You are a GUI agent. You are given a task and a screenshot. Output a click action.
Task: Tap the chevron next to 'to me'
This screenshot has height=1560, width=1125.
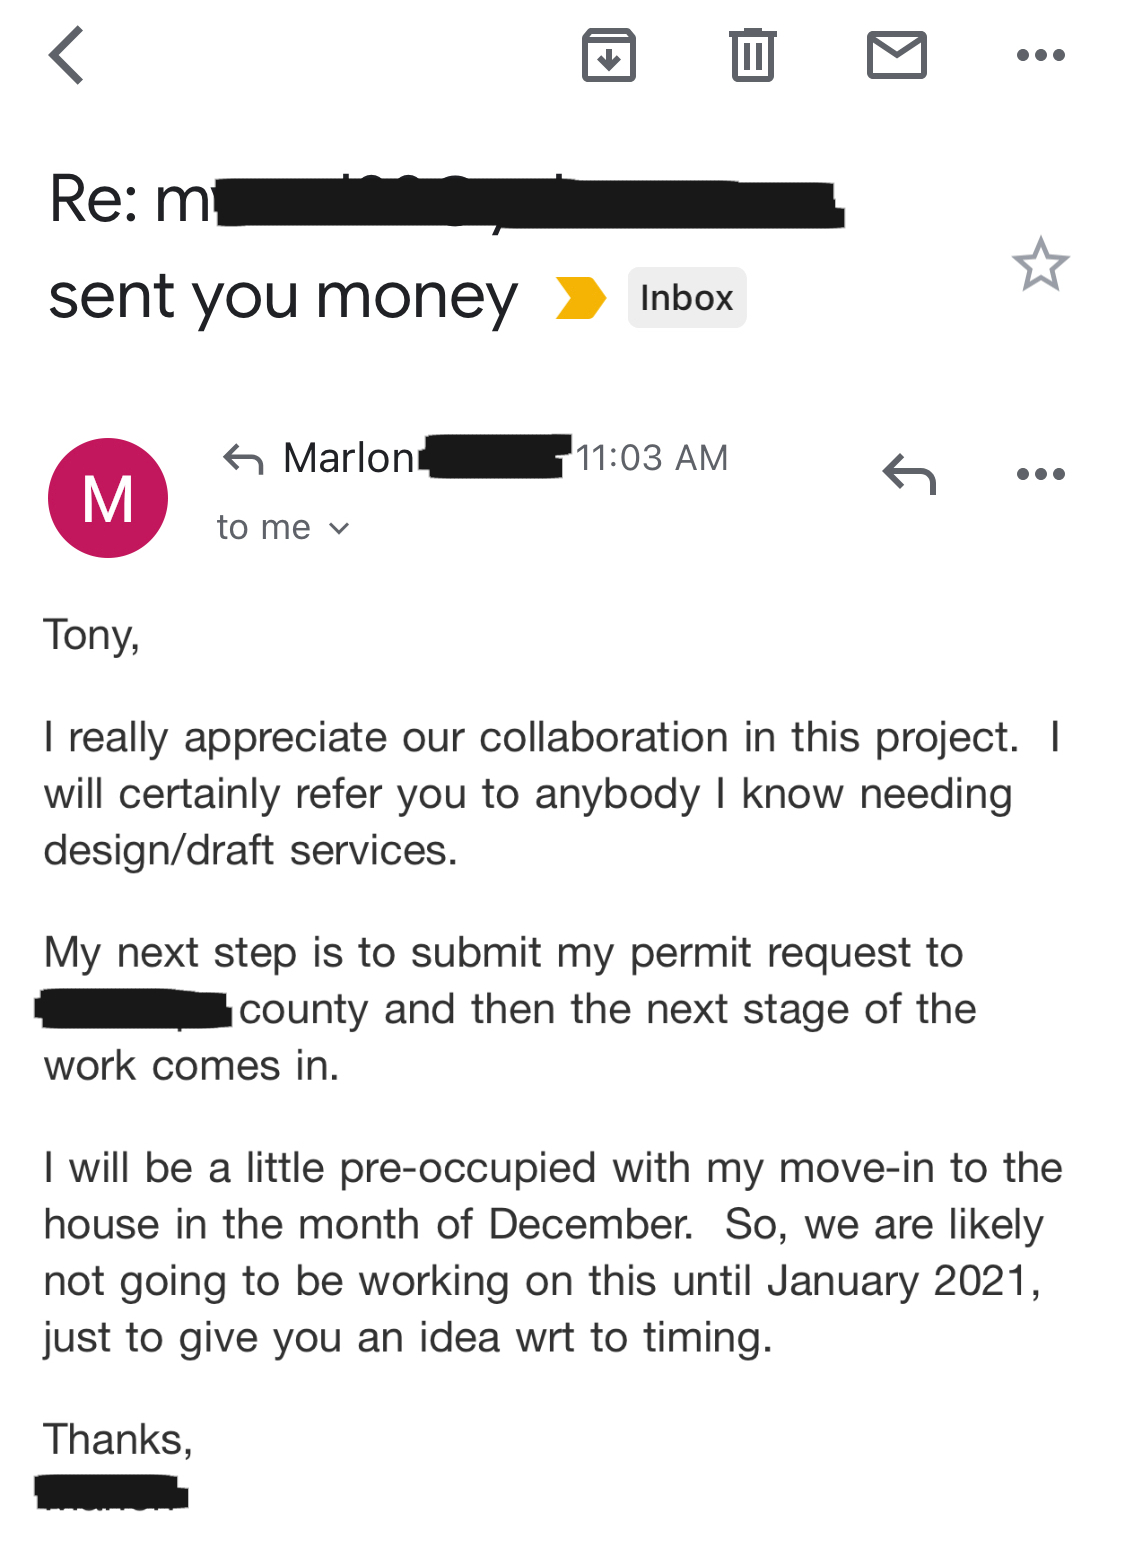339,528
